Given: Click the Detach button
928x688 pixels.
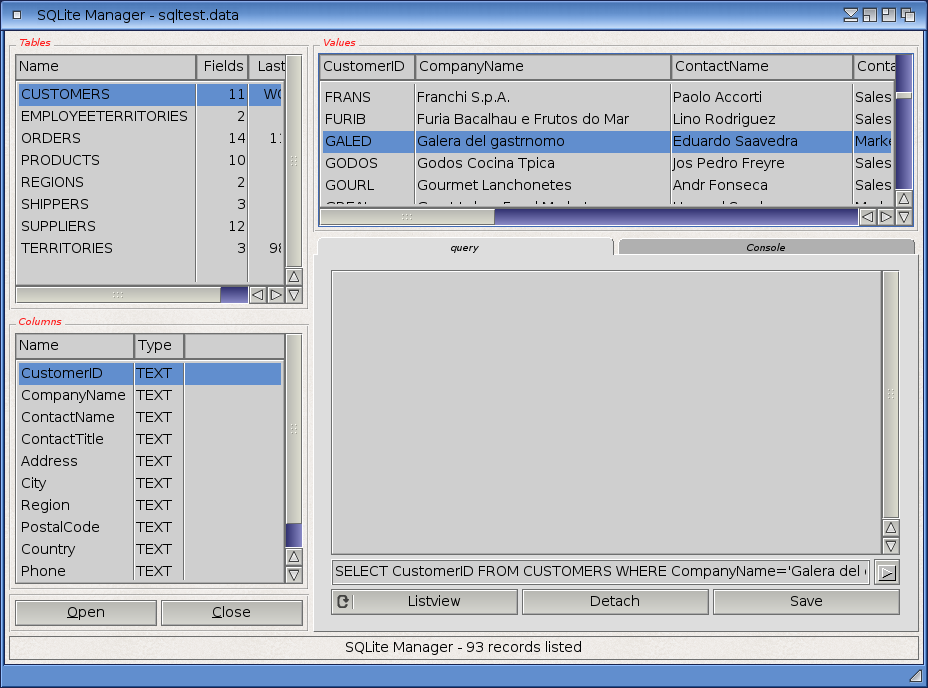Looking at the screenshot, I should 615,602.
